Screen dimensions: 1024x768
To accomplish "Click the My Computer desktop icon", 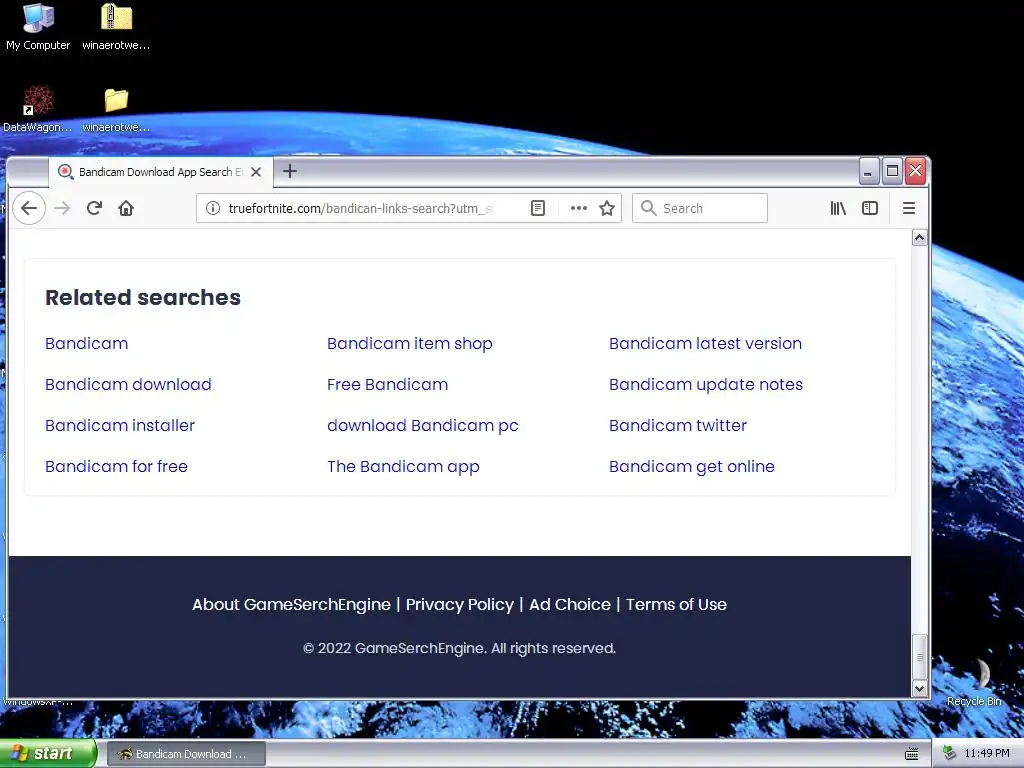I will [x=38, y=27].
